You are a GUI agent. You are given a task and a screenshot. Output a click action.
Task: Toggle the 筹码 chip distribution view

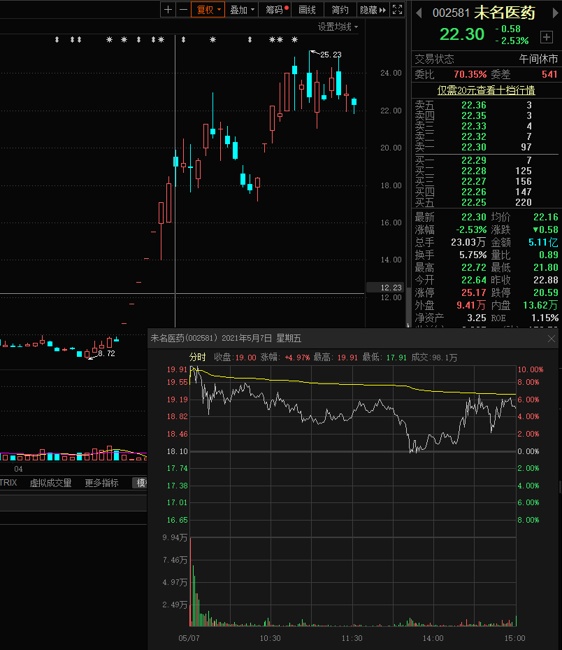click(x=275, y=10)
